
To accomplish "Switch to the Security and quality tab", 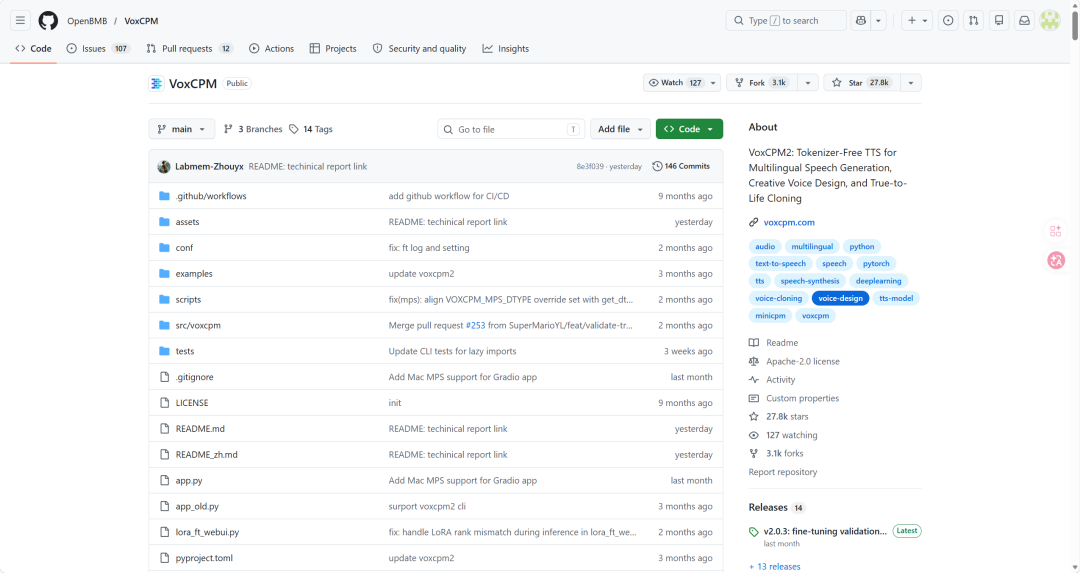I will (x=419, y=49).
